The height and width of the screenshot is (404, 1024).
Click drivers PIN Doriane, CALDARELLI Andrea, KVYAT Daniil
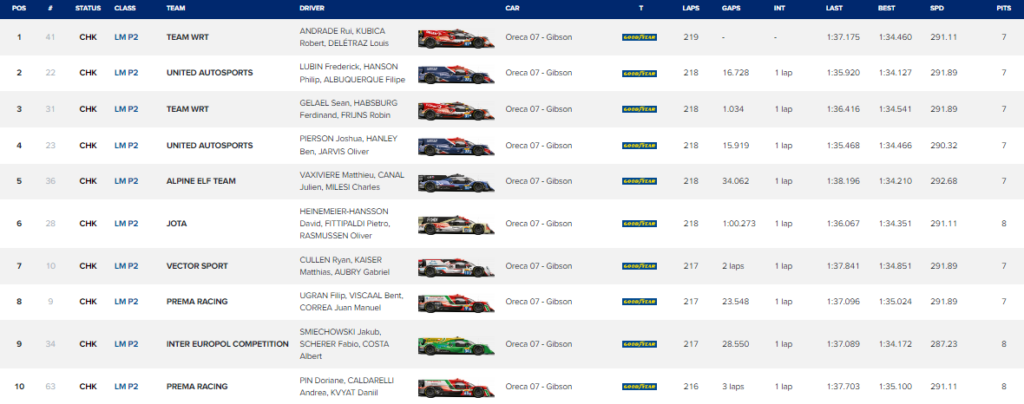click(x=347, y=386)
